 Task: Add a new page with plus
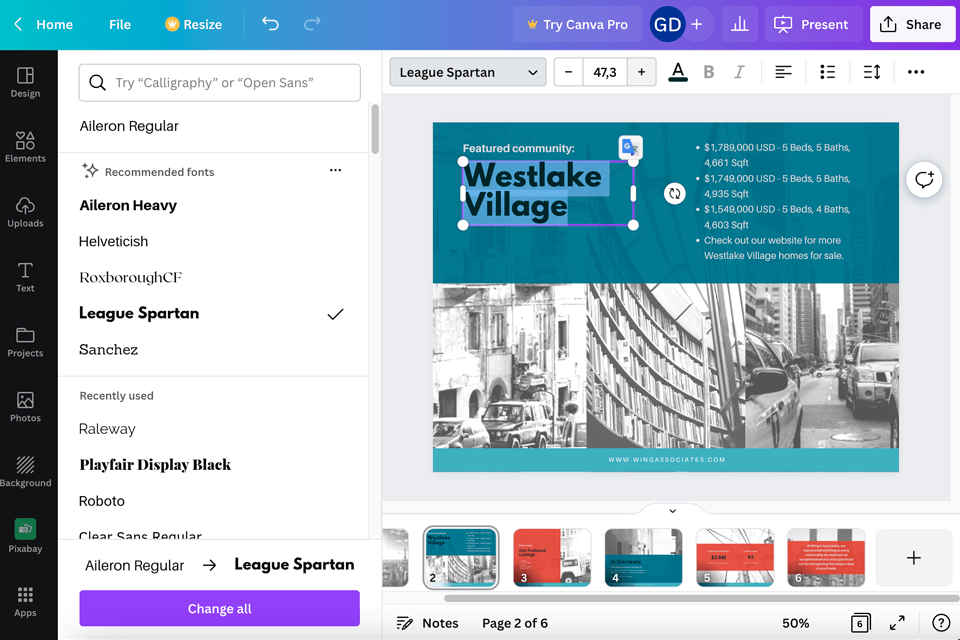(x=913, y=558)
